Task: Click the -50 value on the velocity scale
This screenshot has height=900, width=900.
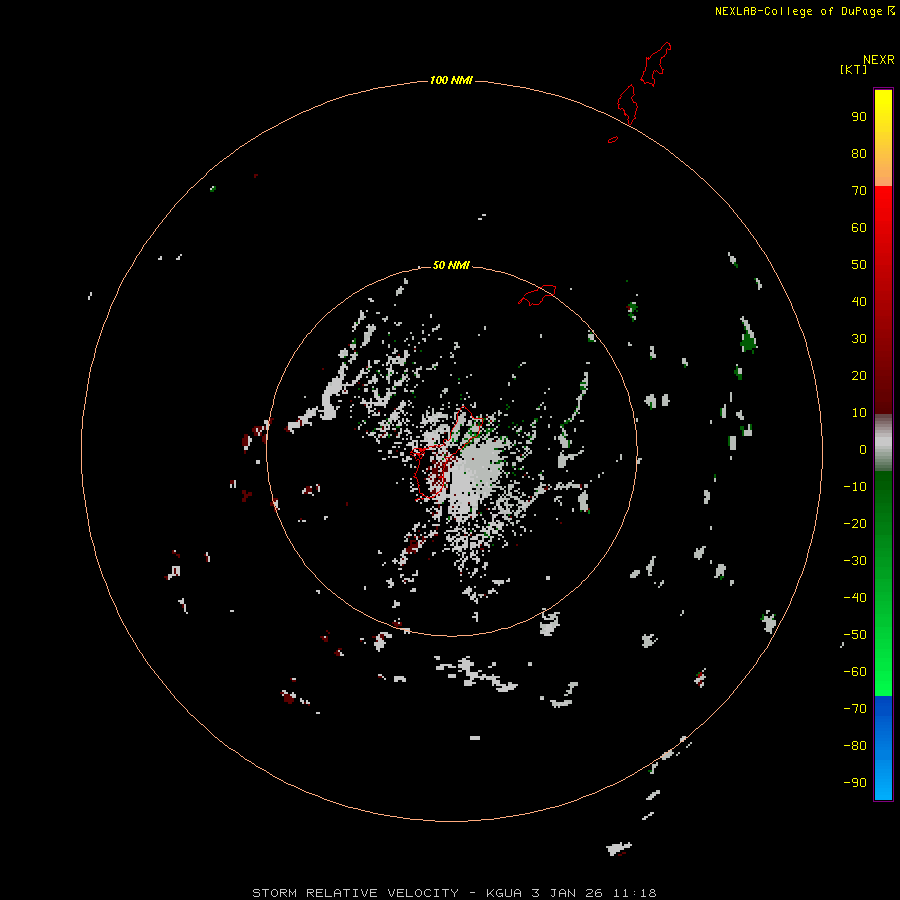Action: pyautogui.click(x=855, y=635)
